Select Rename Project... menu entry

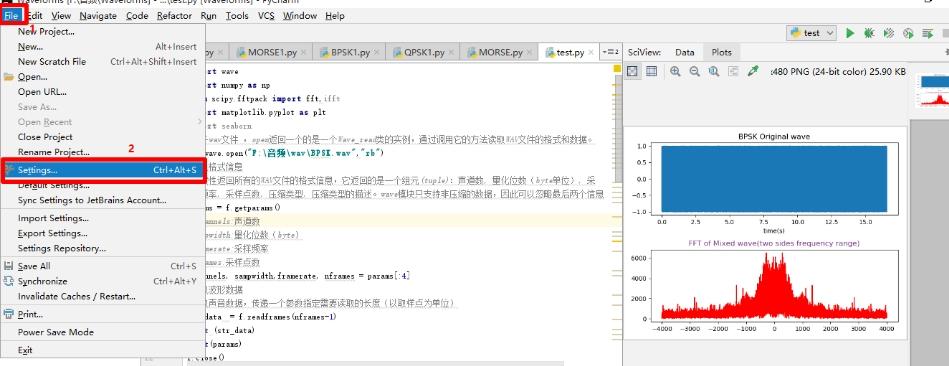(102, 152)
